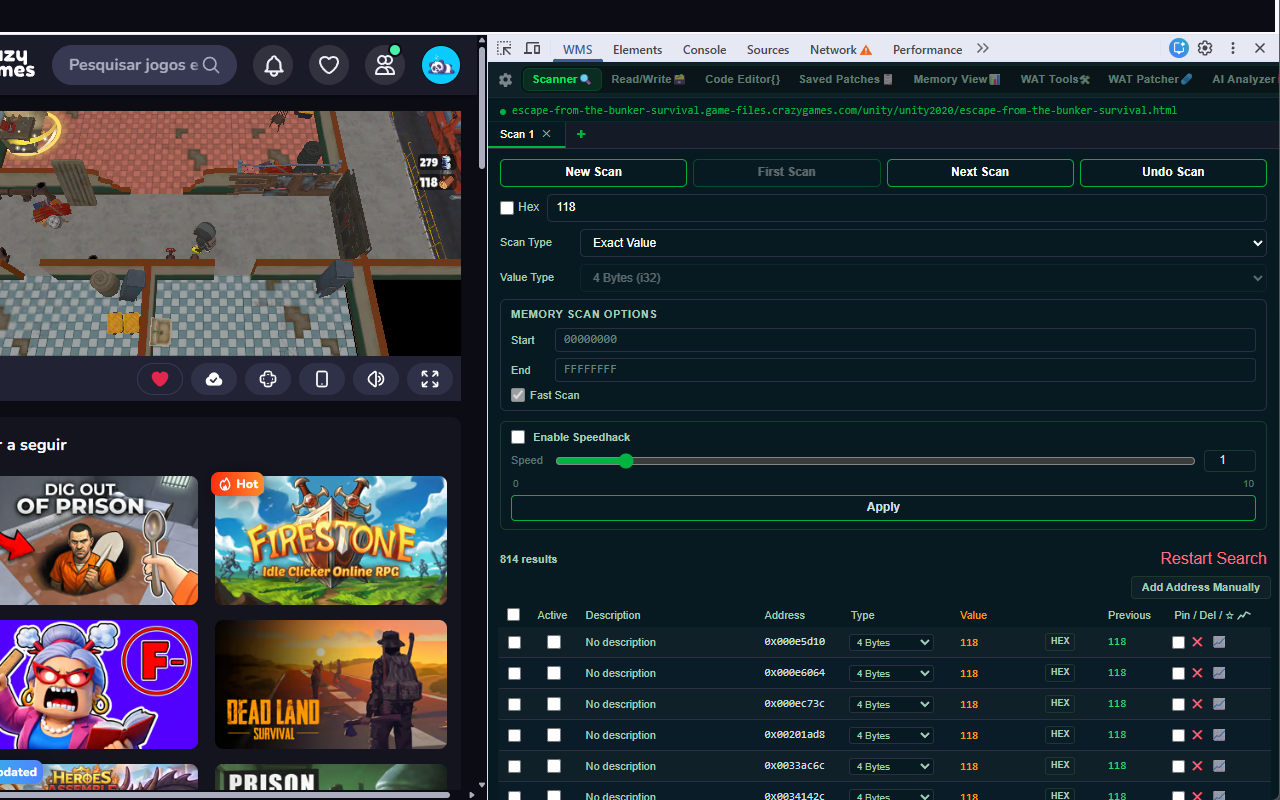
Task: Click the memory Start address field
Action: click(x=905, y=340)
